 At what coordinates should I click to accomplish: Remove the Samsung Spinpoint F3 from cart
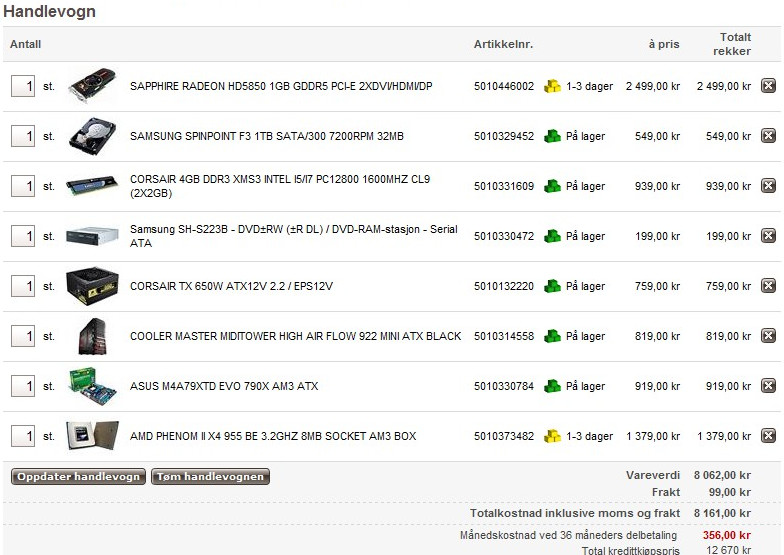coord(768,136)
